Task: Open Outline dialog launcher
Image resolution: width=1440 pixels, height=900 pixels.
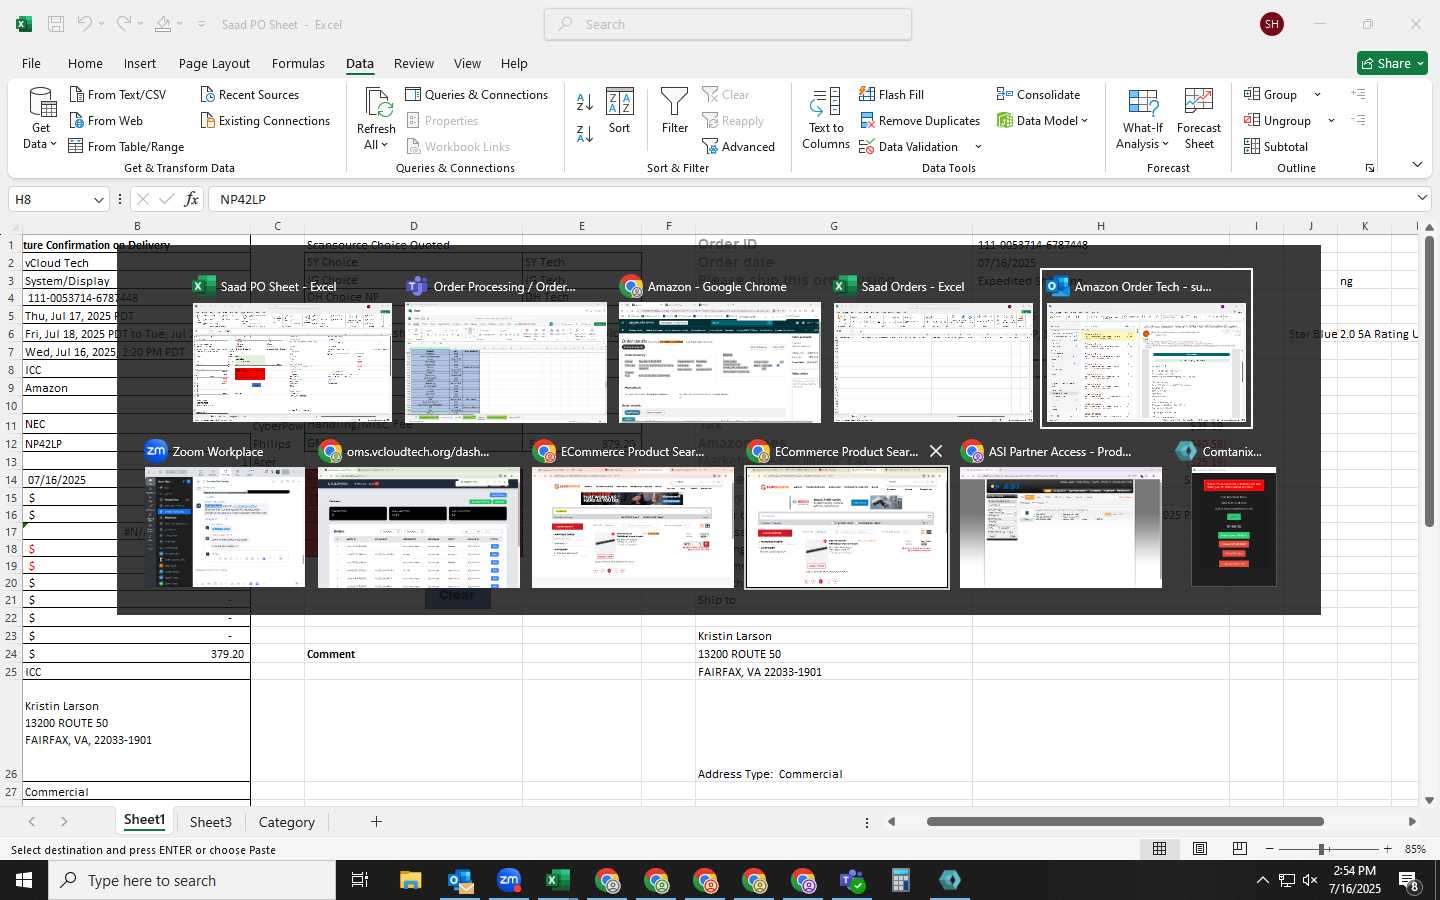Action: coord(1370,168)
